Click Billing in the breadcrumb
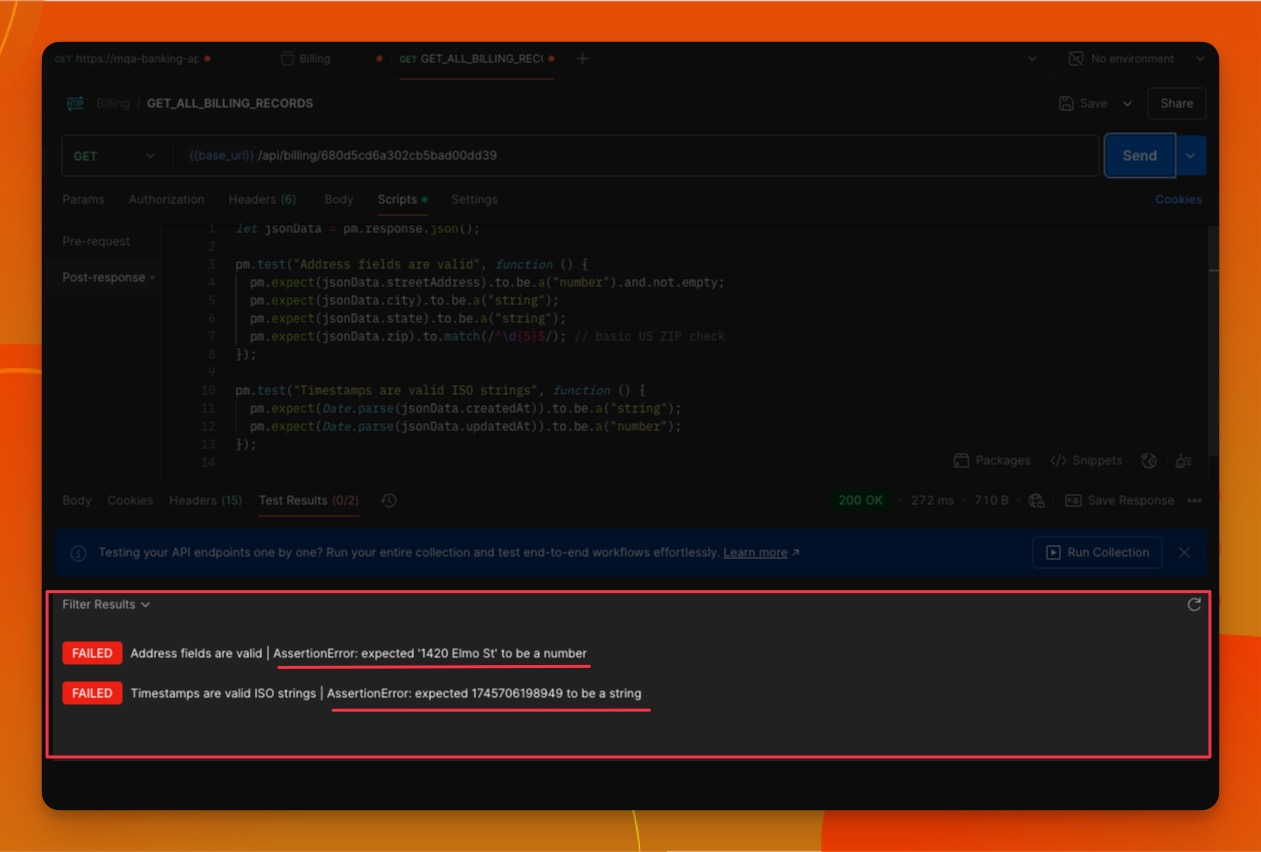Screen dimensions: 1261x852 pyautogui.click(x=113, y=103)
